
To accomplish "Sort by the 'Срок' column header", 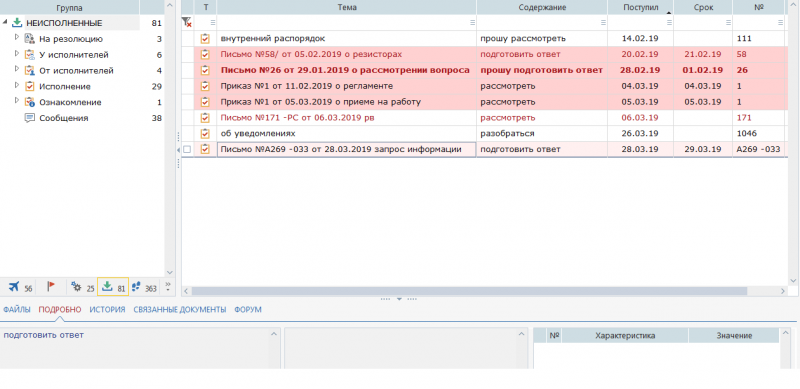I will coord(703,7).
